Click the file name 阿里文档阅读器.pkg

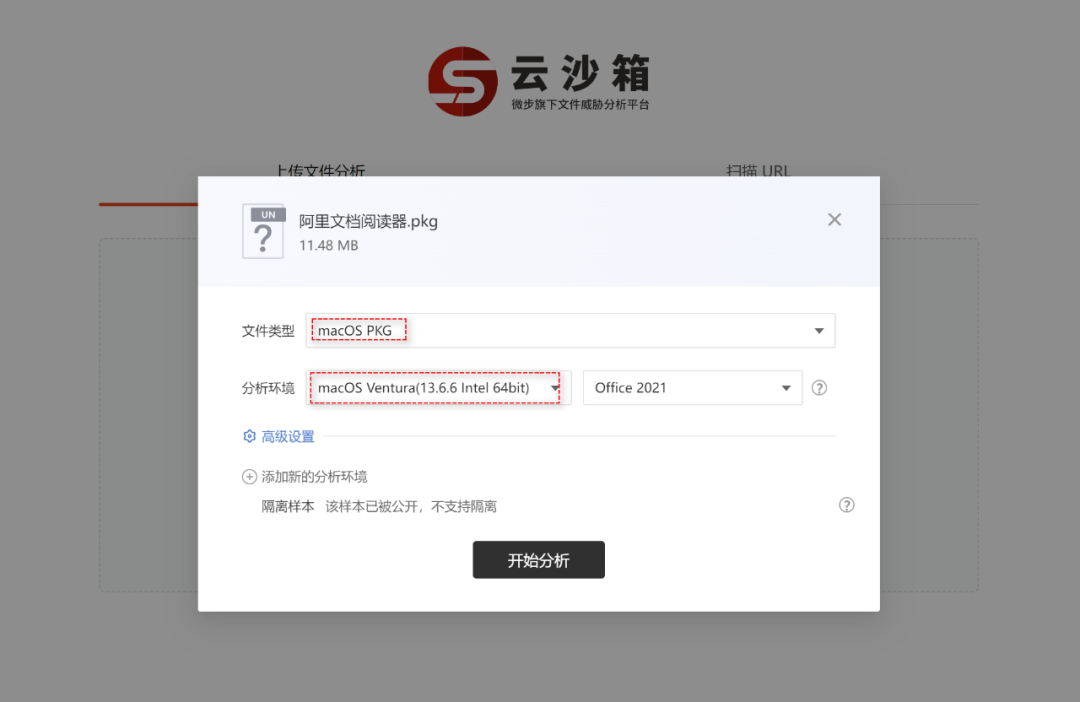pos(368,221)
